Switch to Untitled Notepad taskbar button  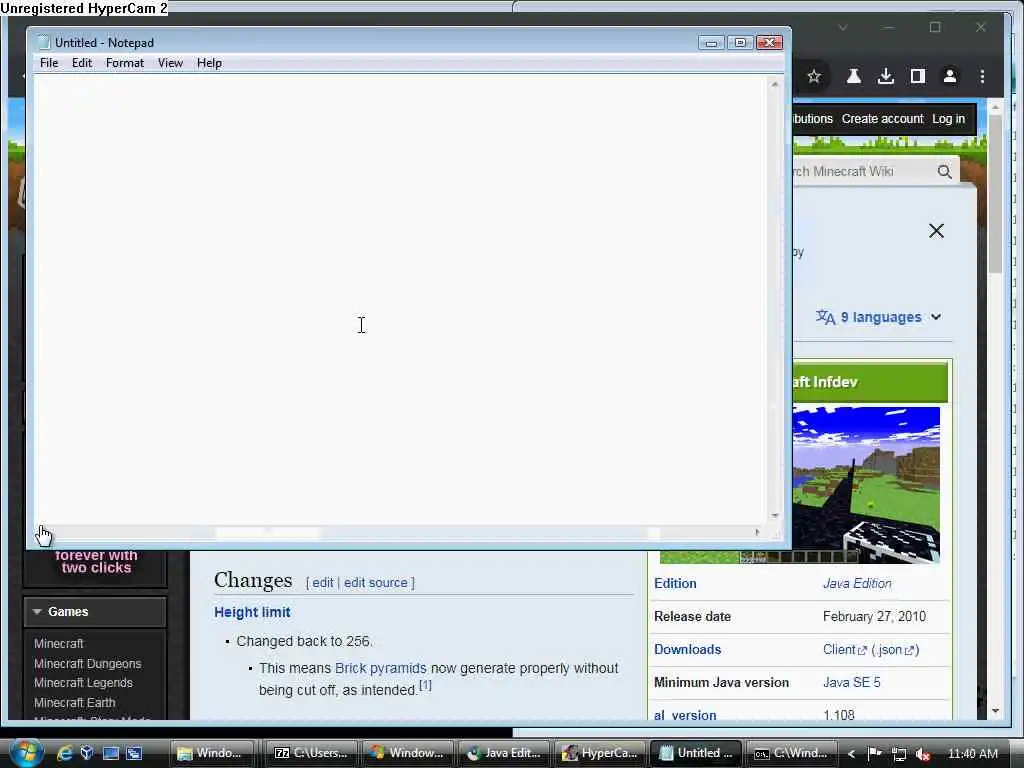pos(696,753)
